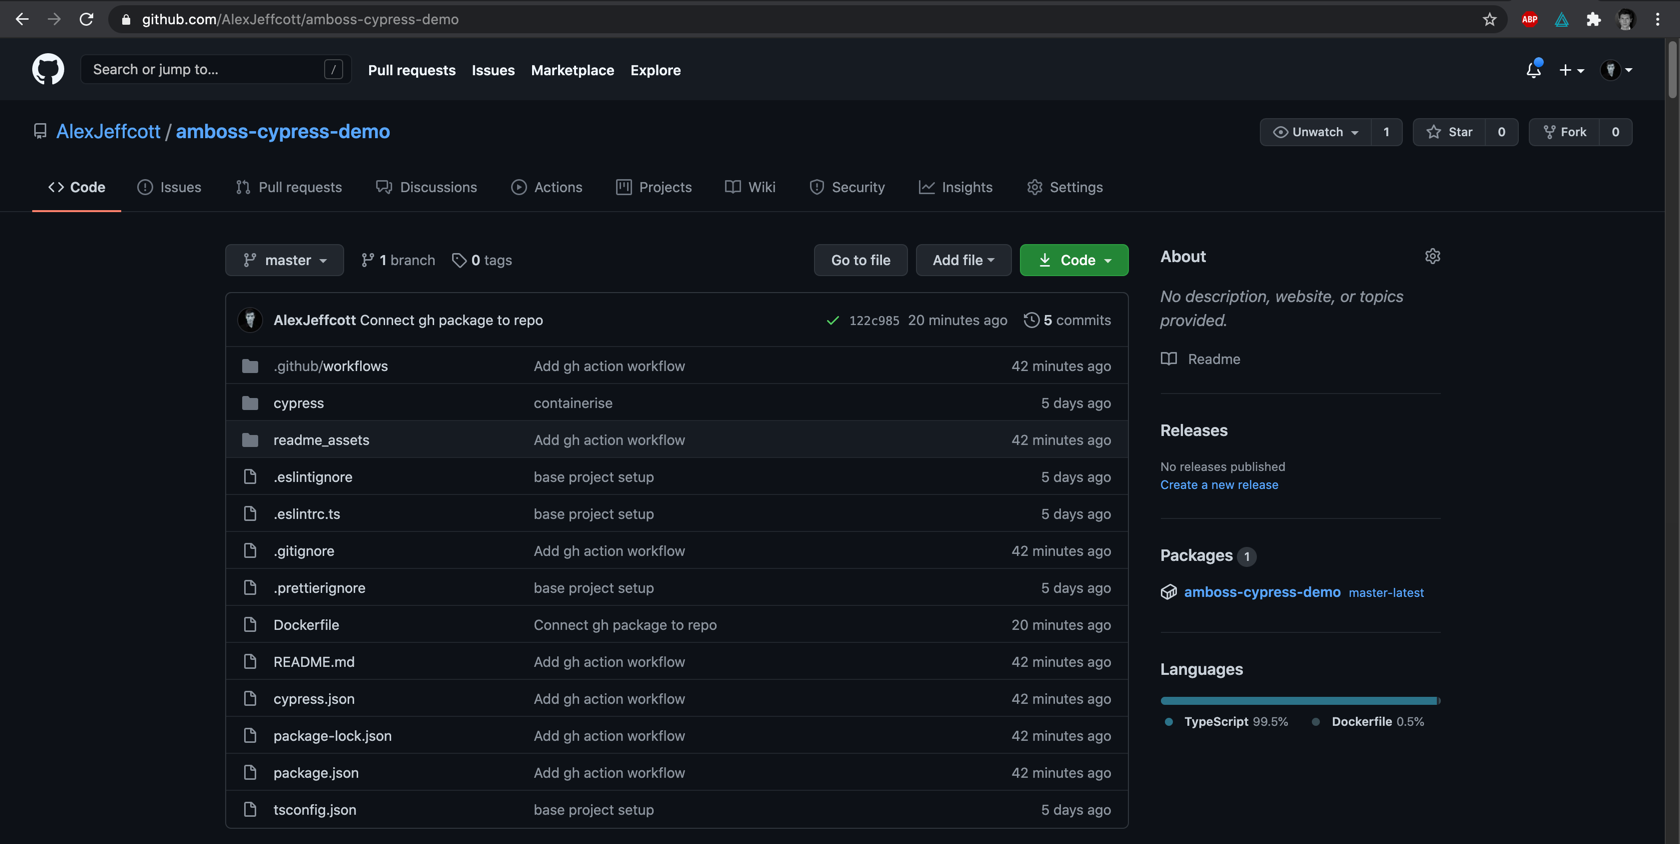1680x844 pixels.
Task: Open the package-lock.json file
Action: [333, 736]
